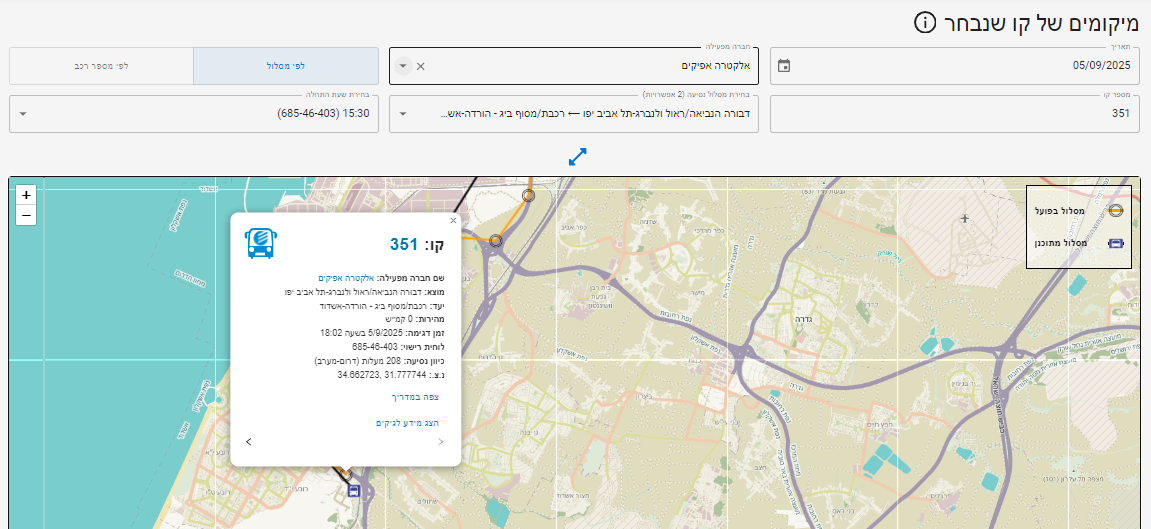Expand the travel route selection dropdown
Screen dimensions: 1151x529
pyautogui.click(x=403, y=114)
